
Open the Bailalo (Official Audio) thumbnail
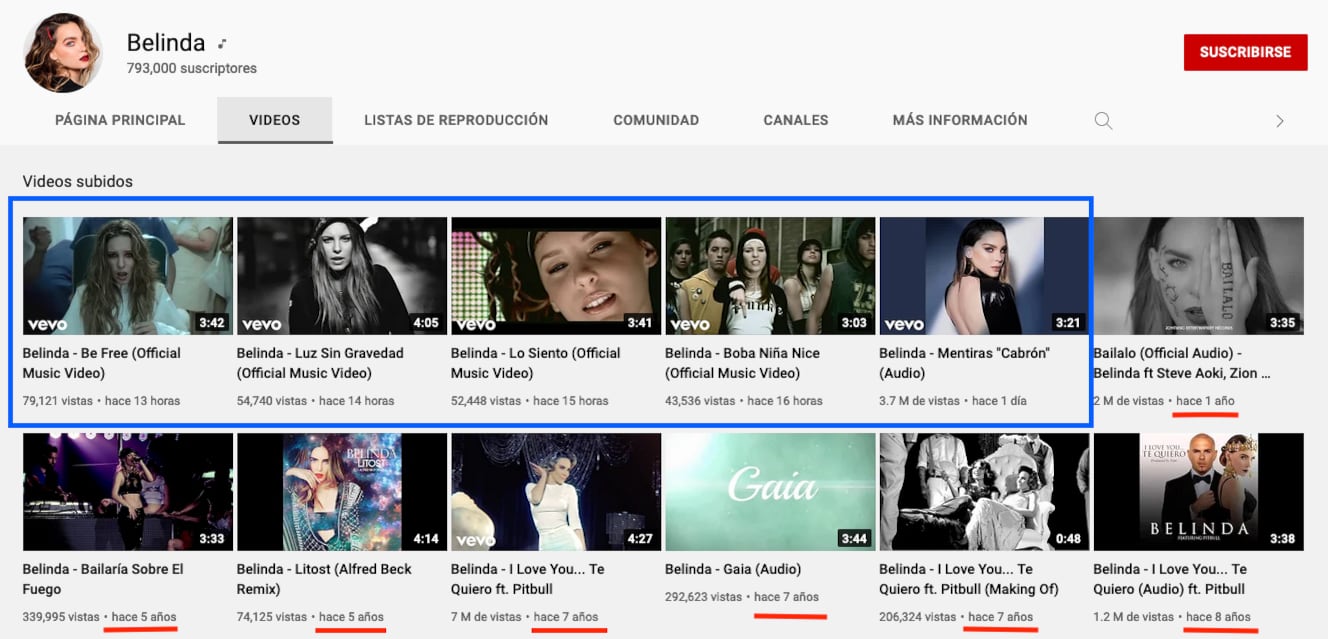click(x=1198, y=276)
